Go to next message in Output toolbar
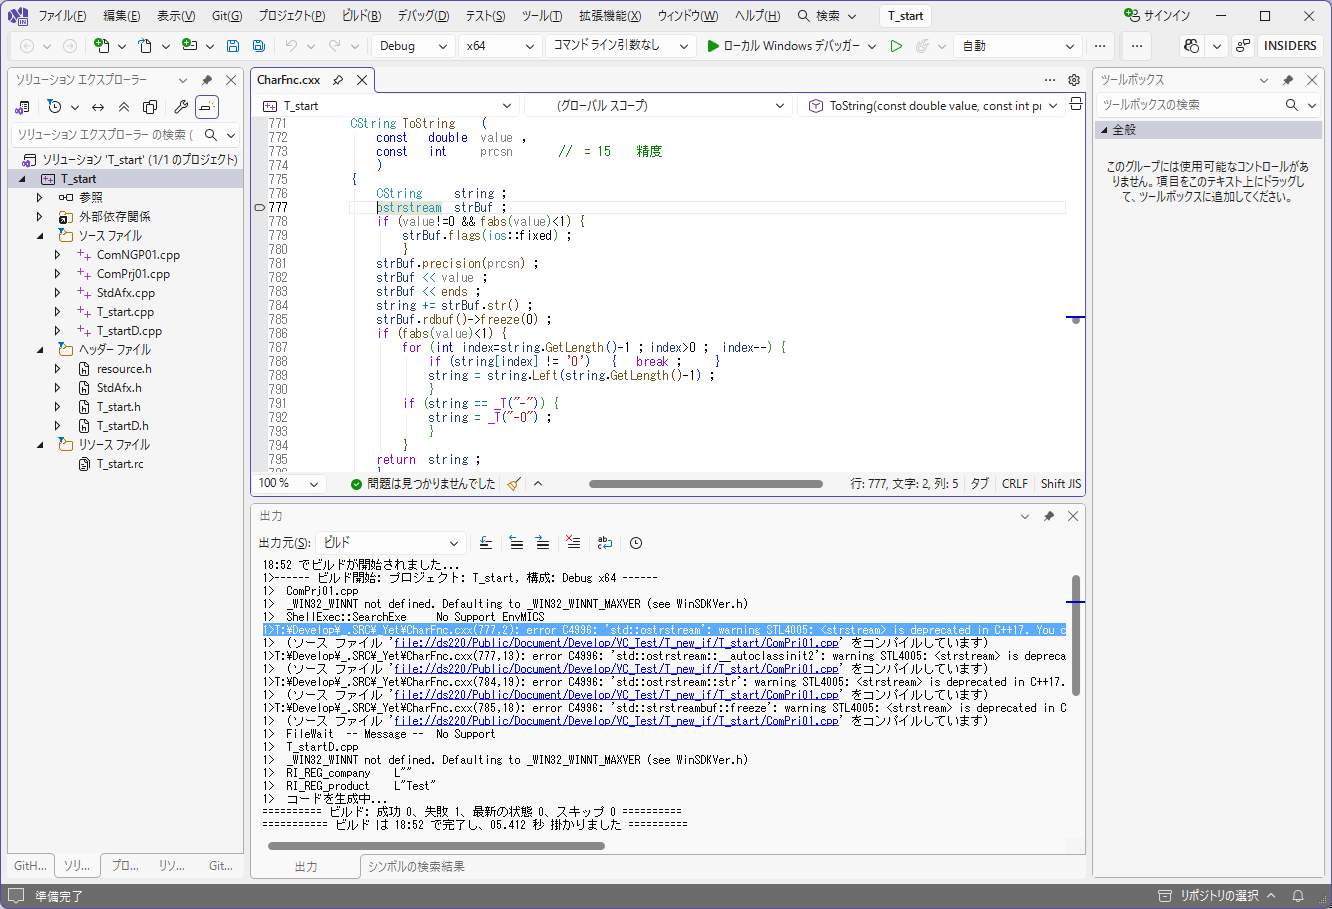This screenshot has height=909, width=1332. pyautogui.click(x=542, y=543)
